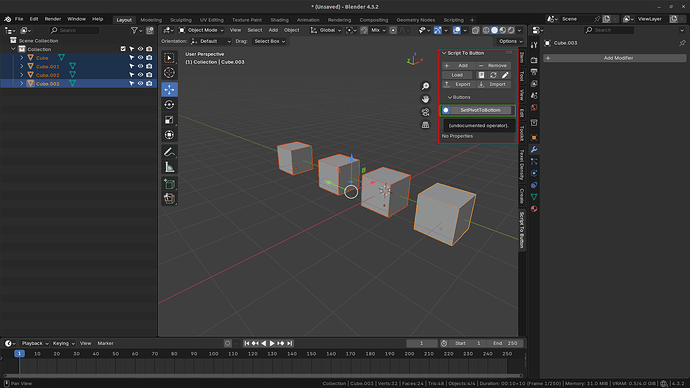Image resolution: width=690 pixels, height=388 pixels.
Task: Toggle snapping magnet in header
Action: point(364,30)
